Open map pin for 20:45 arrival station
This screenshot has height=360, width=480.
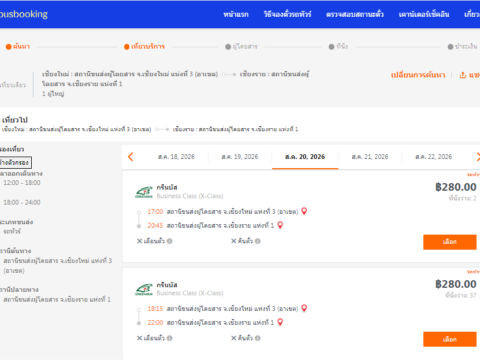point(280,225)
